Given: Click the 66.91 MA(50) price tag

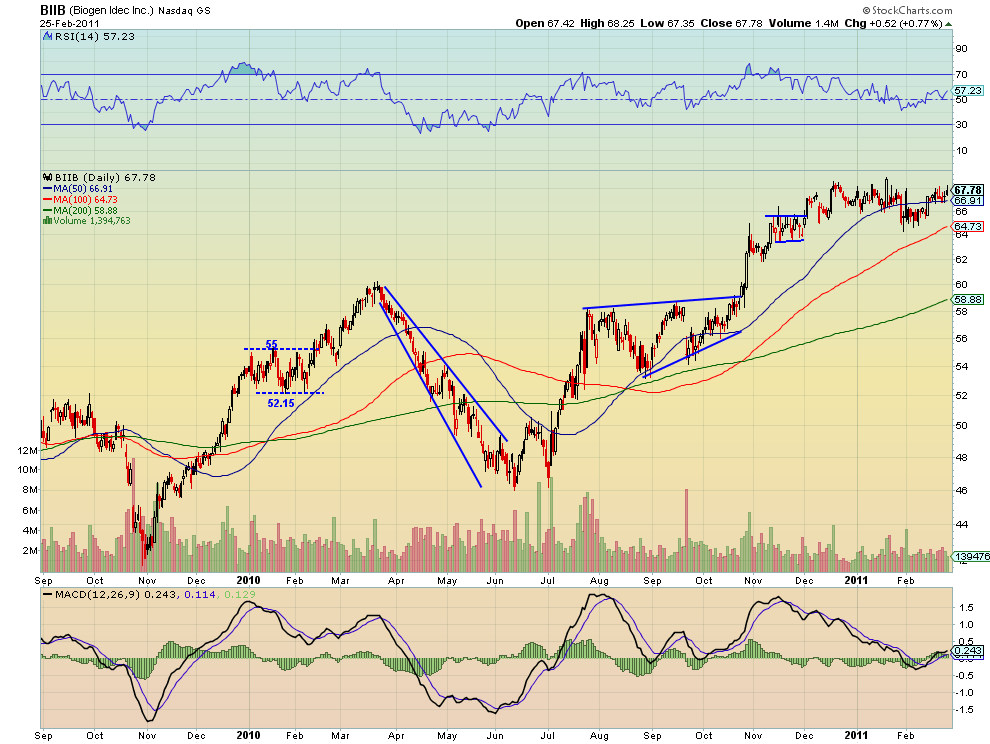Looking at the screenshot, I should (x=967, y=201).
